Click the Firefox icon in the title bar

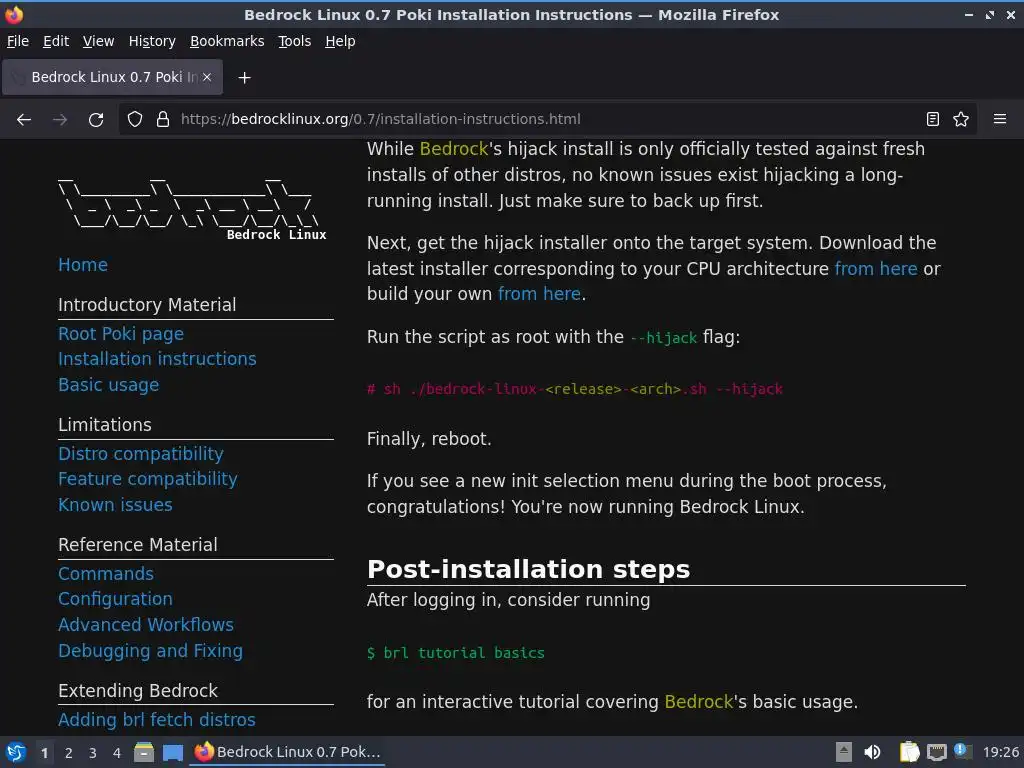(14, 14)
